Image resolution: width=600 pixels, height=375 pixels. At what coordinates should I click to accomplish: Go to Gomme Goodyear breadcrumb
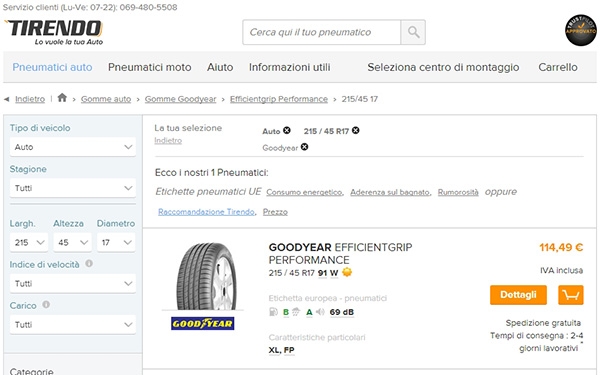click(x=180, y=99)
